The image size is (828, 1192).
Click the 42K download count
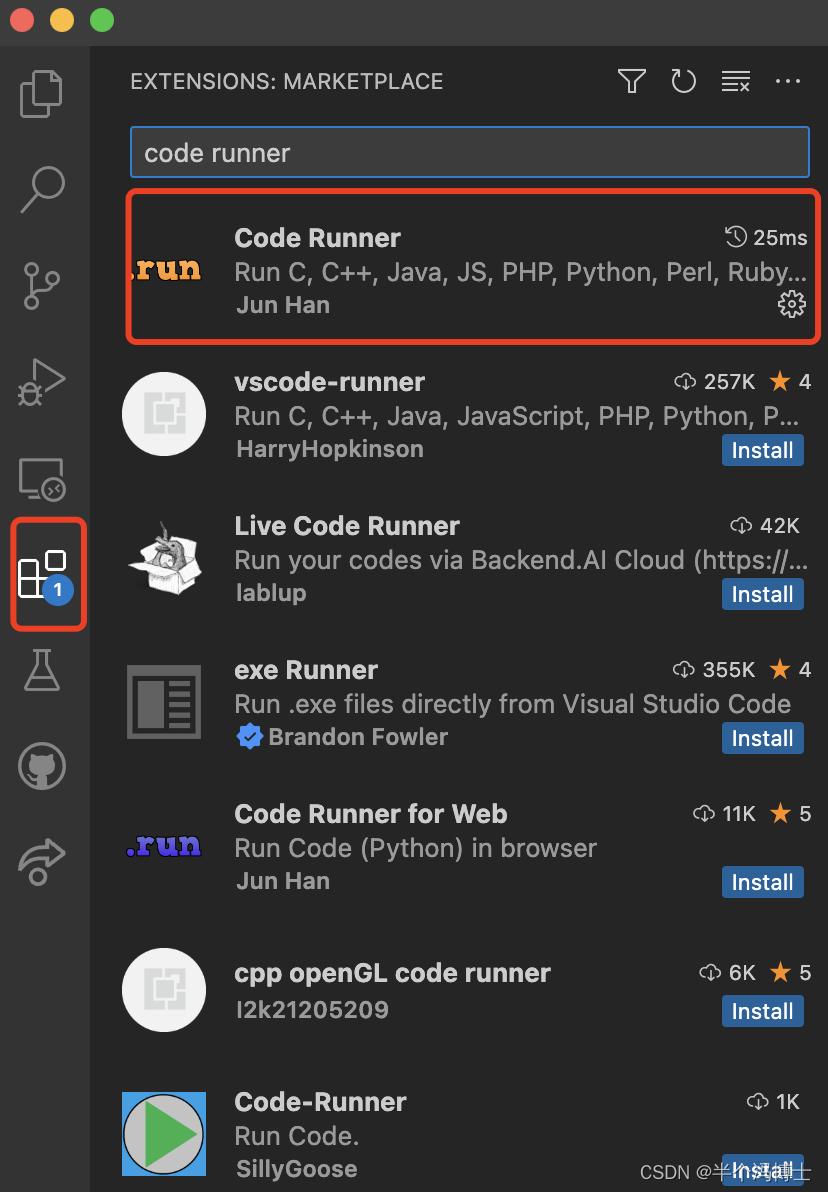coord(765,525)
